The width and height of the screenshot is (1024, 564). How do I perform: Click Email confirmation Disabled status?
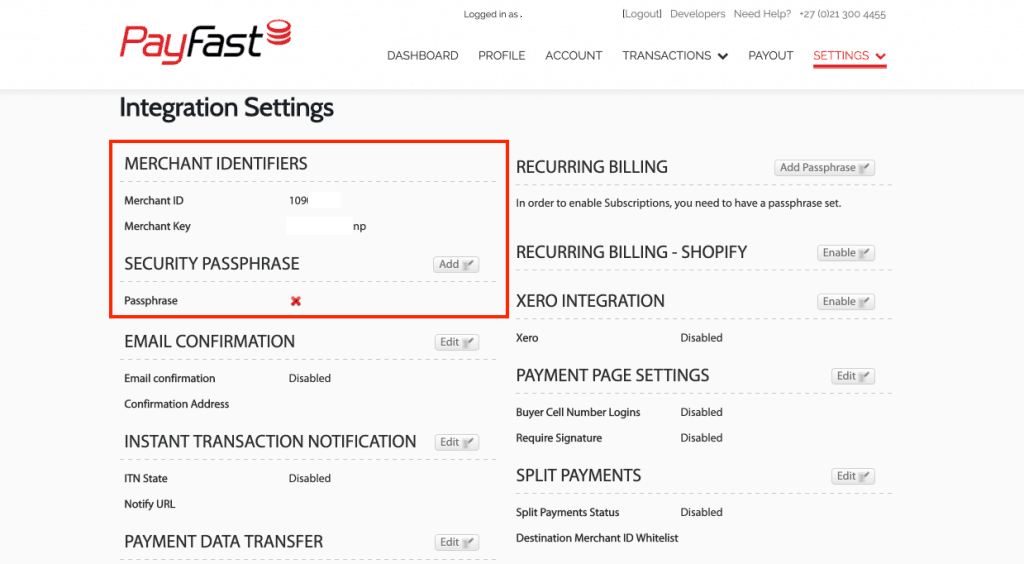point(310,378)
